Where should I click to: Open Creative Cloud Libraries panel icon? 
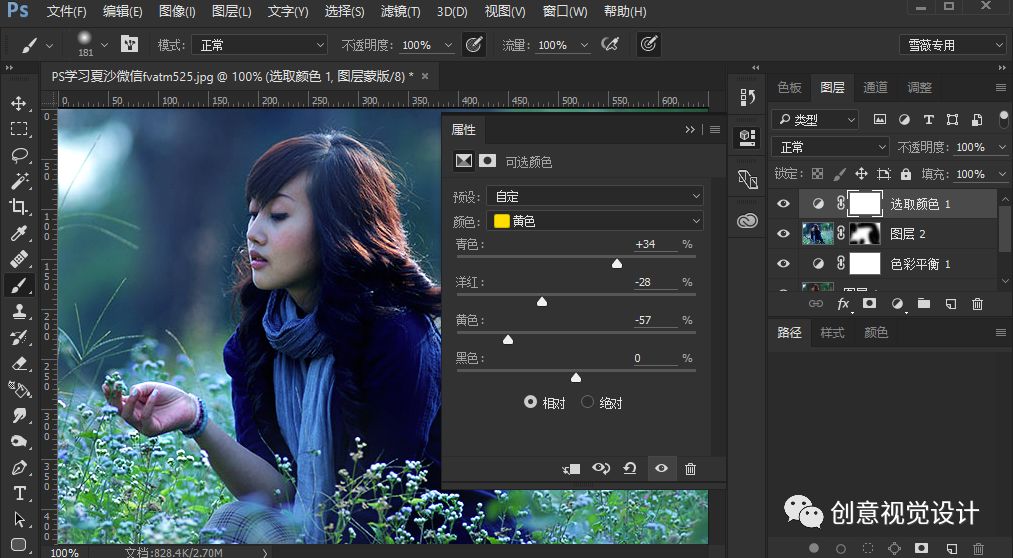[x=747, y=221]
